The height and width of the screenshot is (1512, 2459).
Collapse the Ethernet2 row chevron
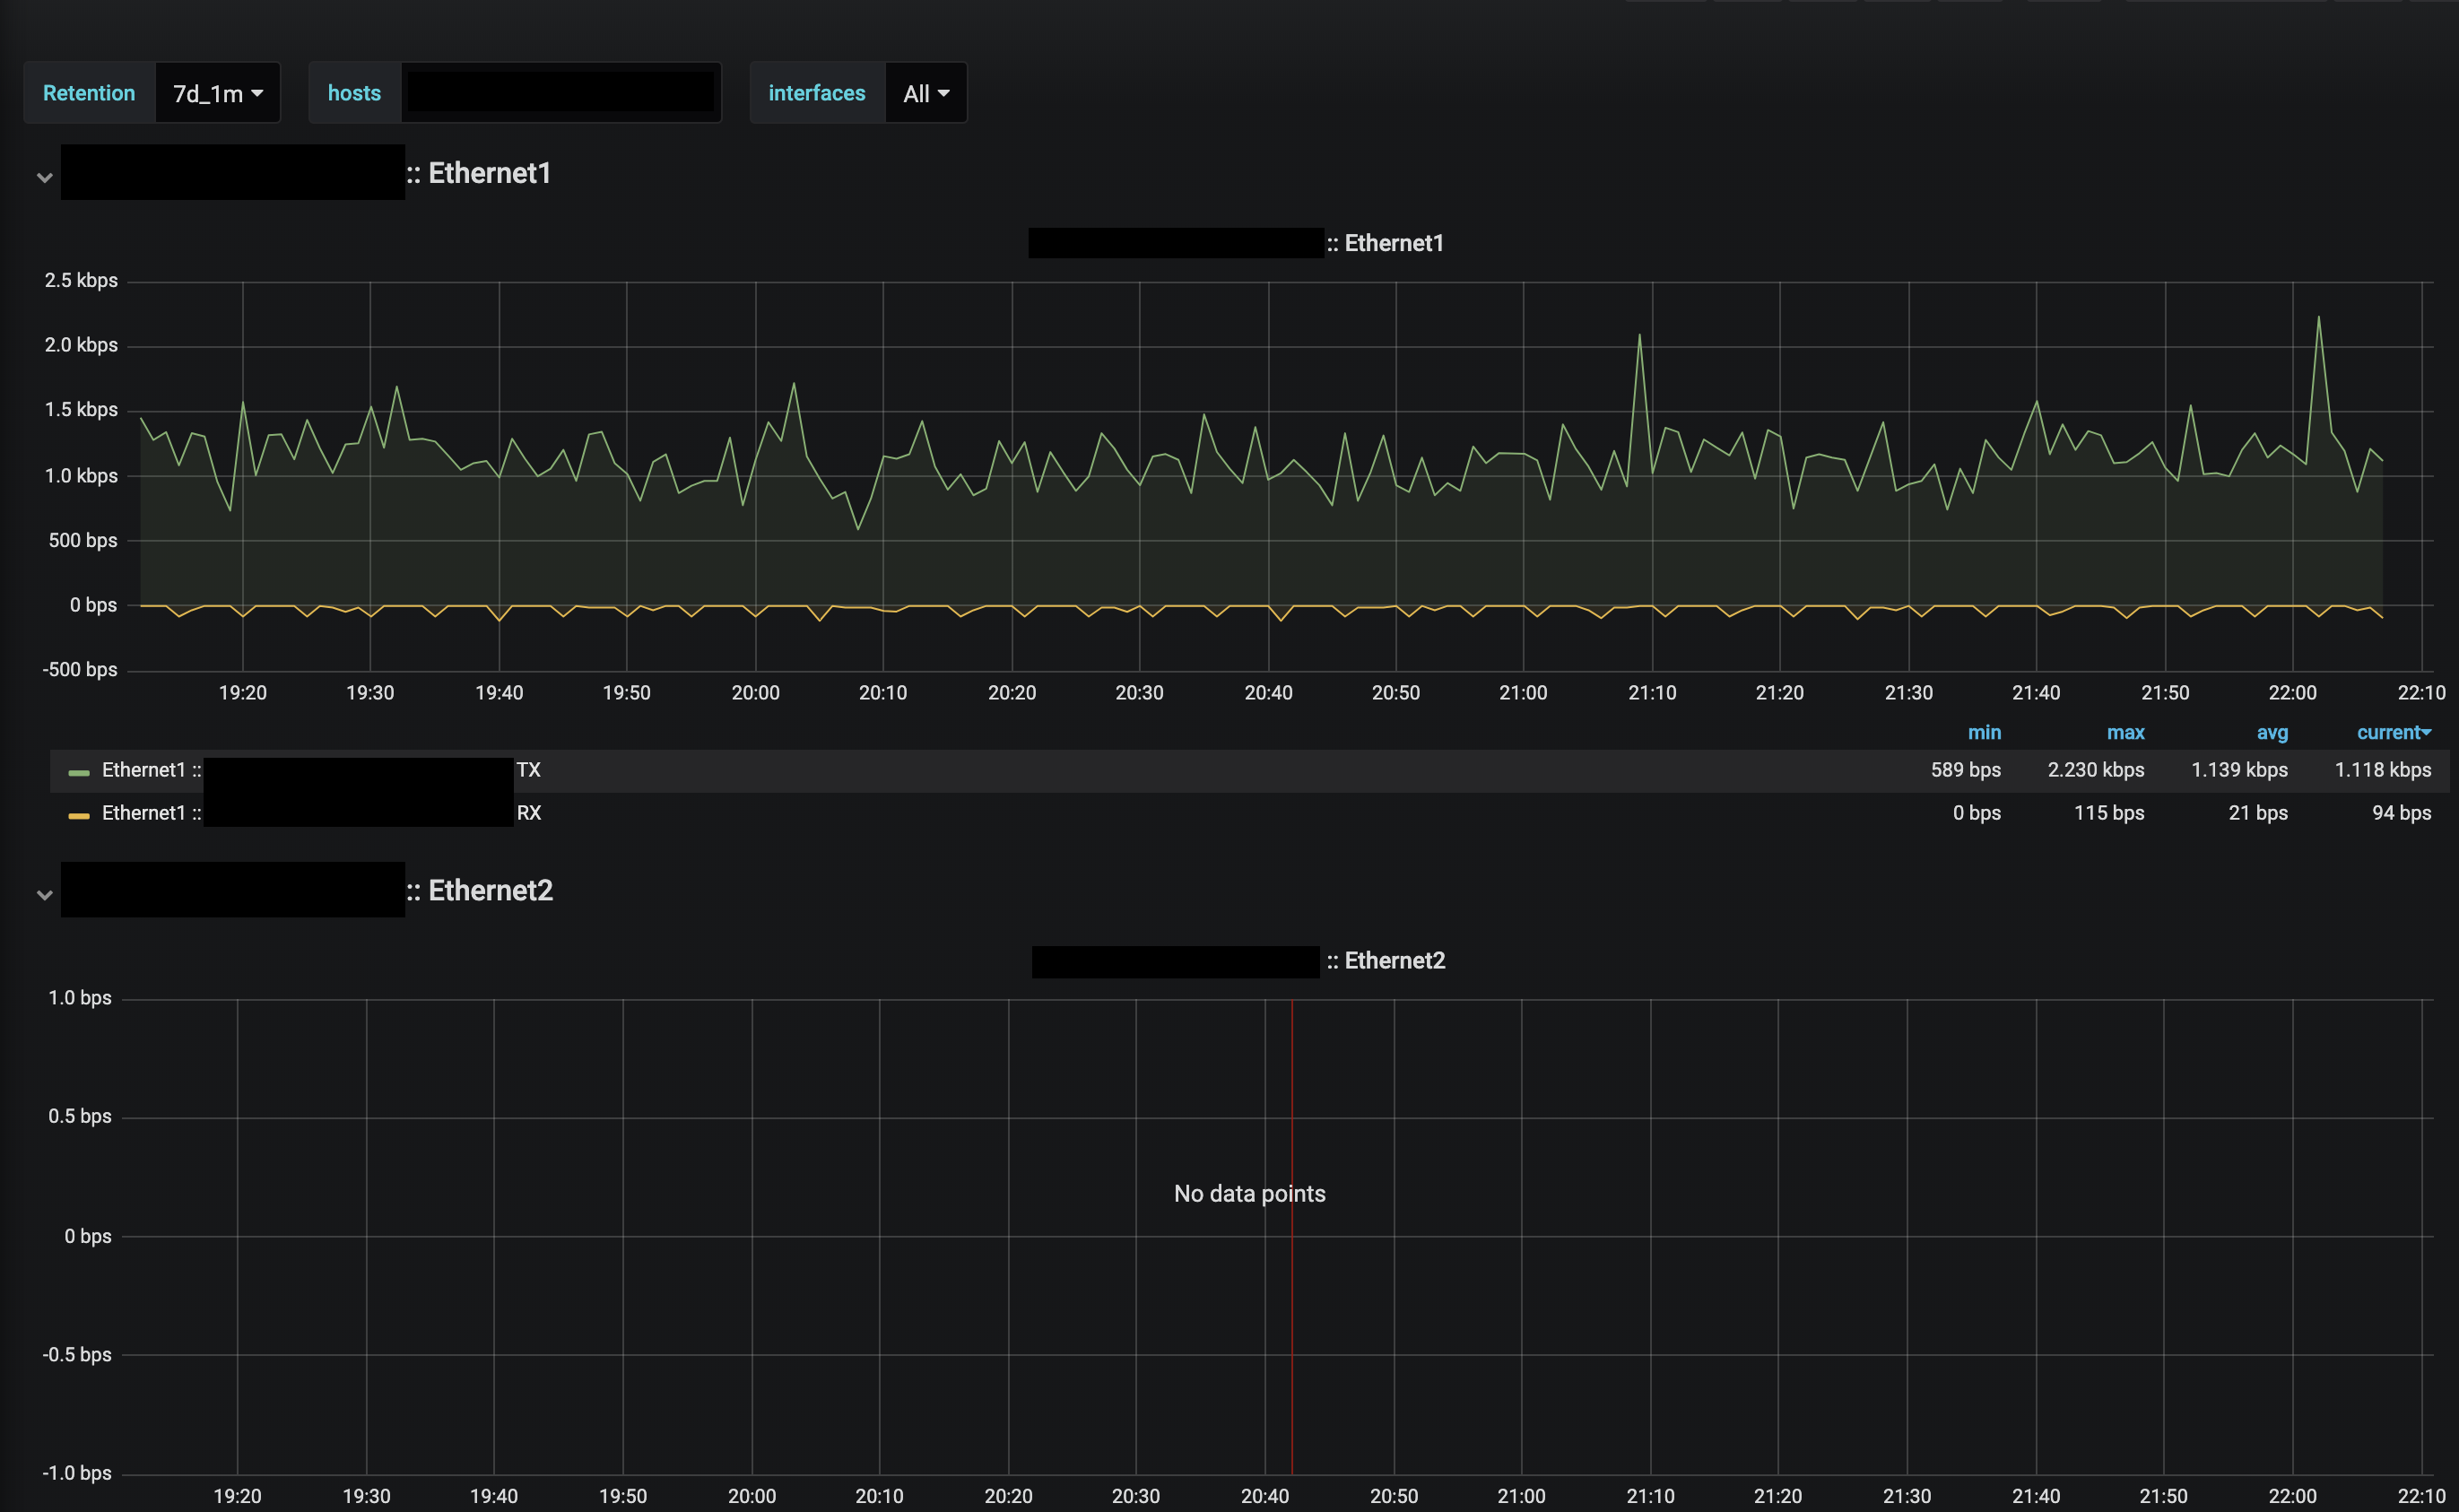[x=44, y=894]
